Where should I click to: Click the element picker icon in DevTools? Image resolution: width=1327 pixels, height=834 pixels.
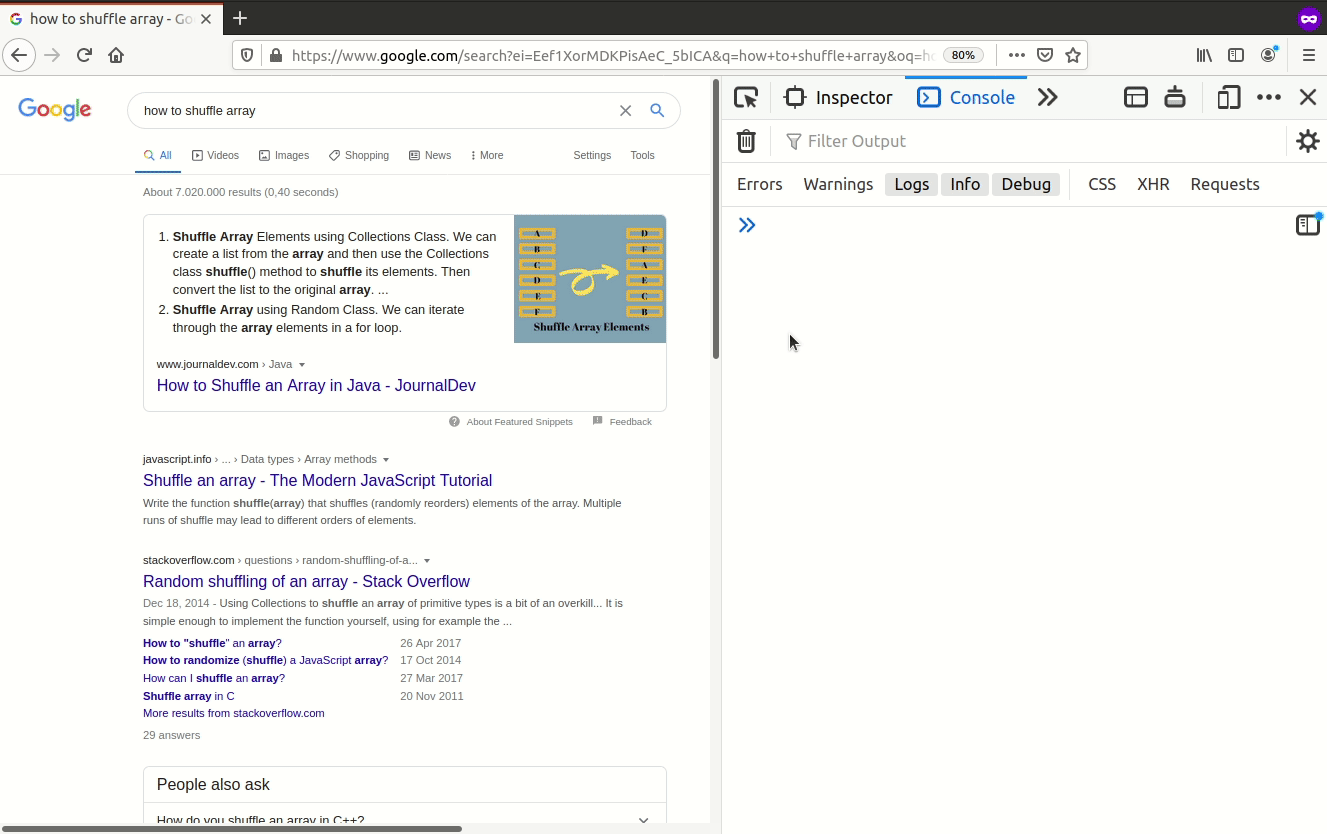click(x=746, y=97)
